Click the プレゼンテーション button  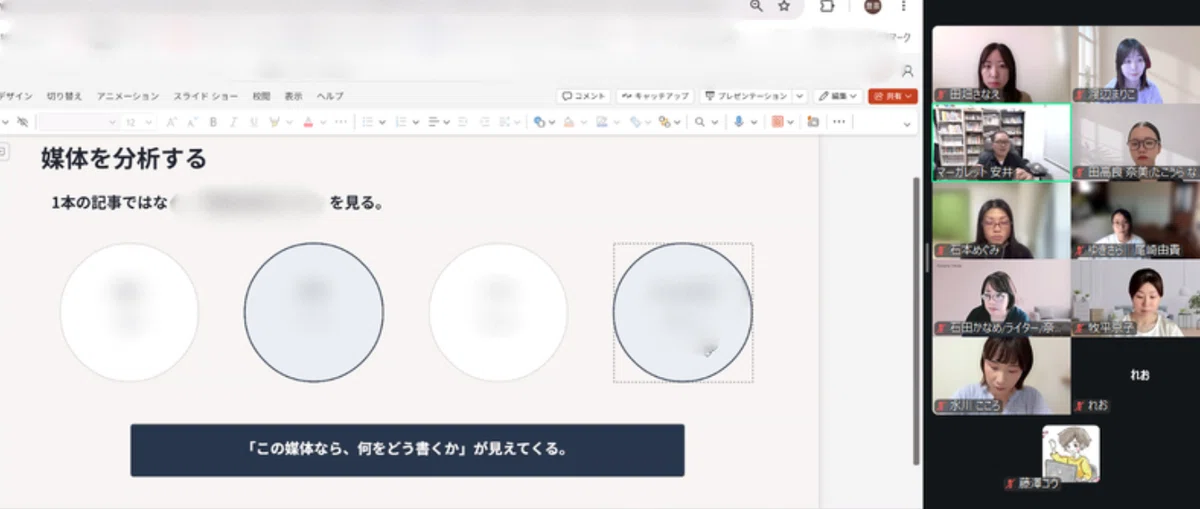point(746,96)
